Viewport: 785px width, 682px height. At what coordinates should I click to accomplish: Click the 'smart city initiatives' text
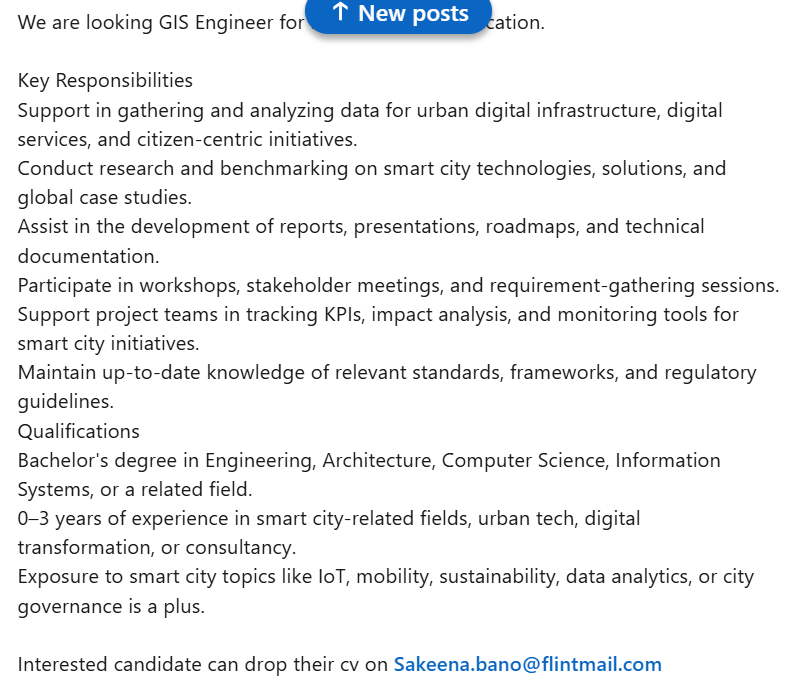(109, 344)
